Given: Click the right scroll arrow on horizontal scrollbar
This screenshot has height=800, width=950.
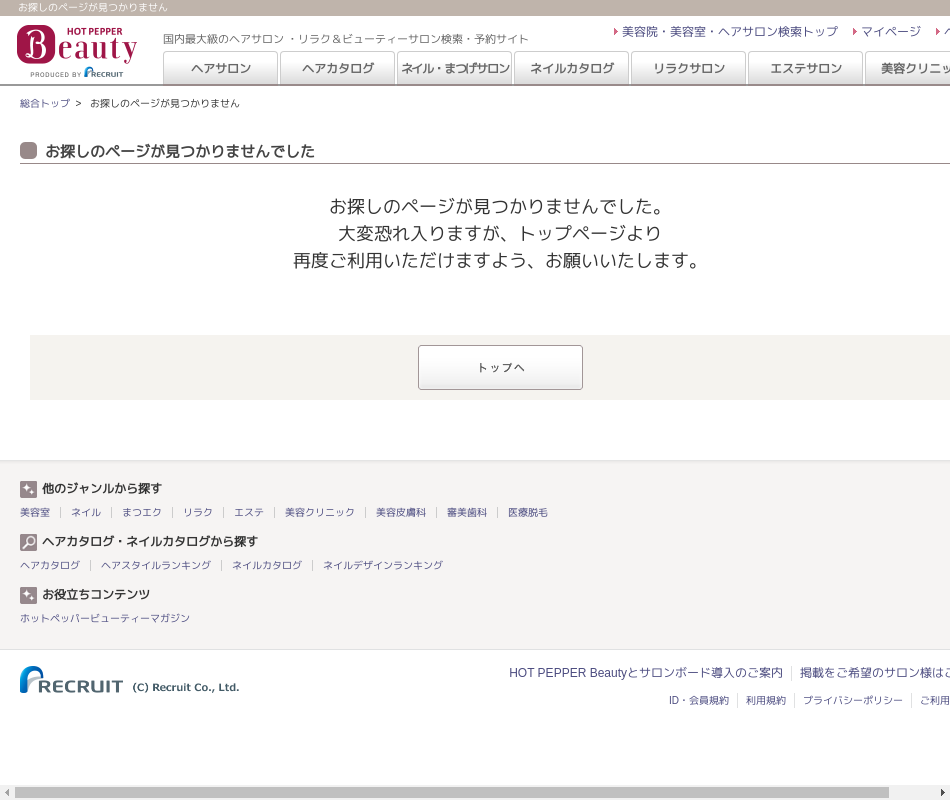Looking at the screenshot, I should [x=942, y=792].
